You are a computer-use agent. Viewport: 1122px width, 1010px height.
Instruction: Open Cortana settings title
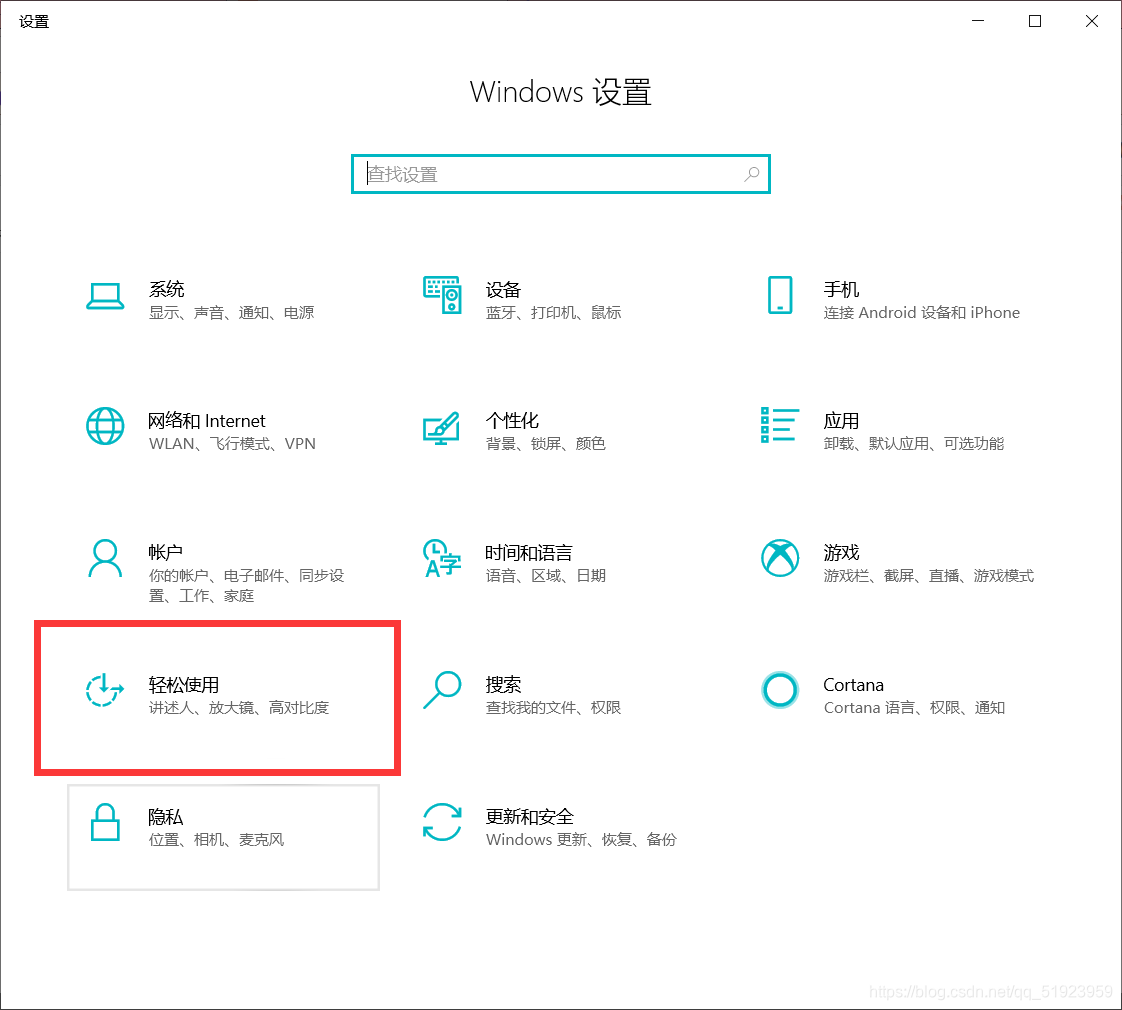[854, 685]
